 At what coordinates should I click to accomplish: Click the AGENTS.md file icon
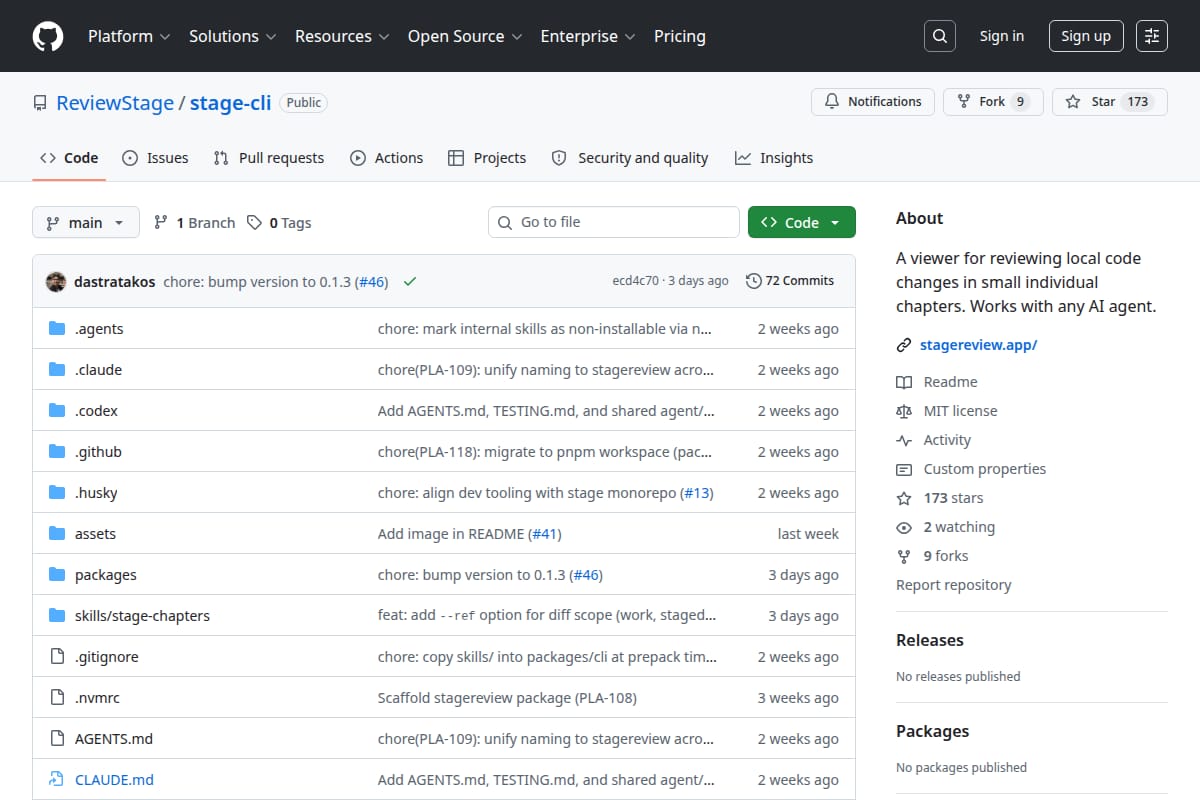tap(57, 739)
